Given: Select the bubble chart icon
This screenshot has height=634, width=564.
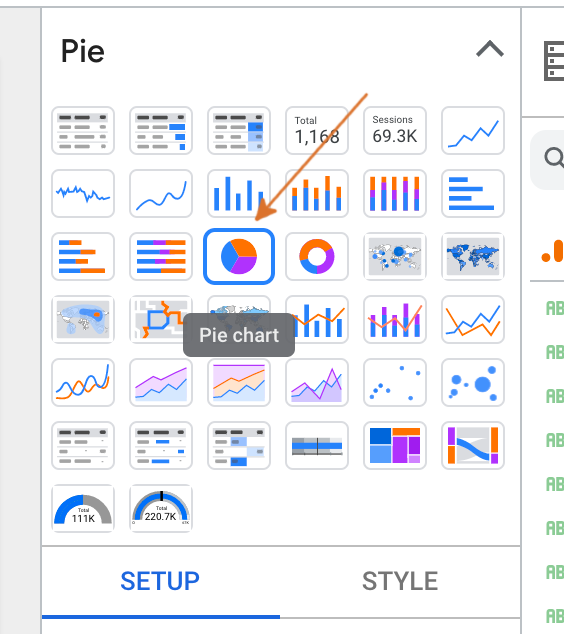Looking at the screenshot, I should (473, 383).
